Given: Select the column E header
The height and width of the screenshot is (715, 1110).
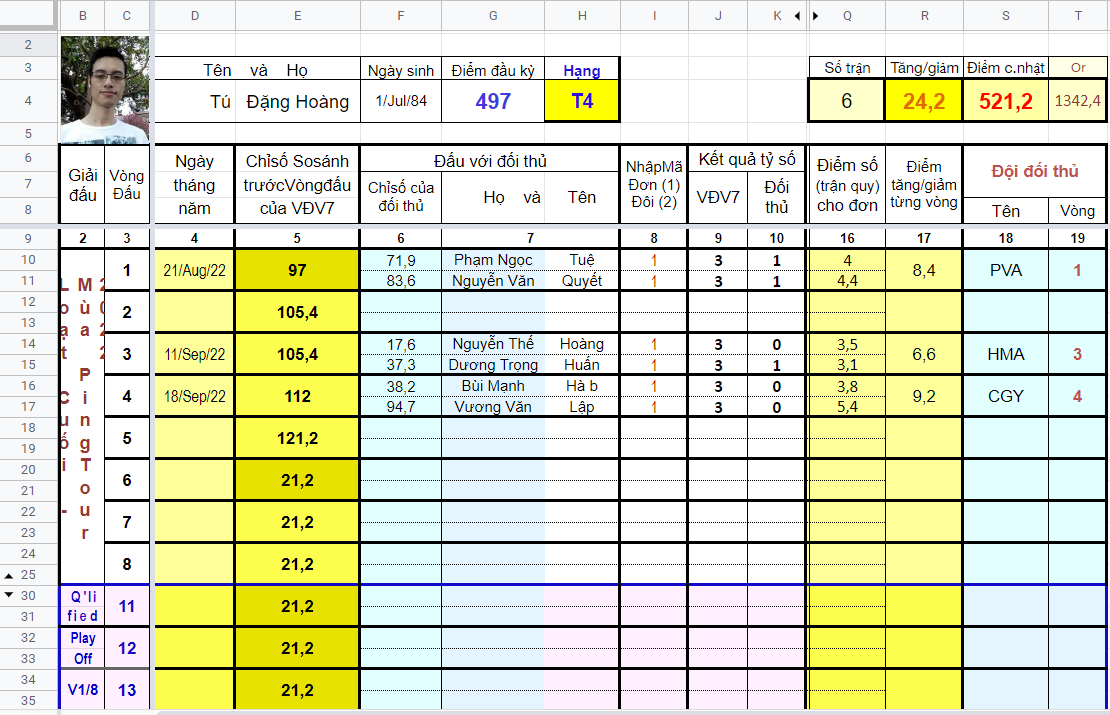Looking at the screenshot, I should click(297, 16).
